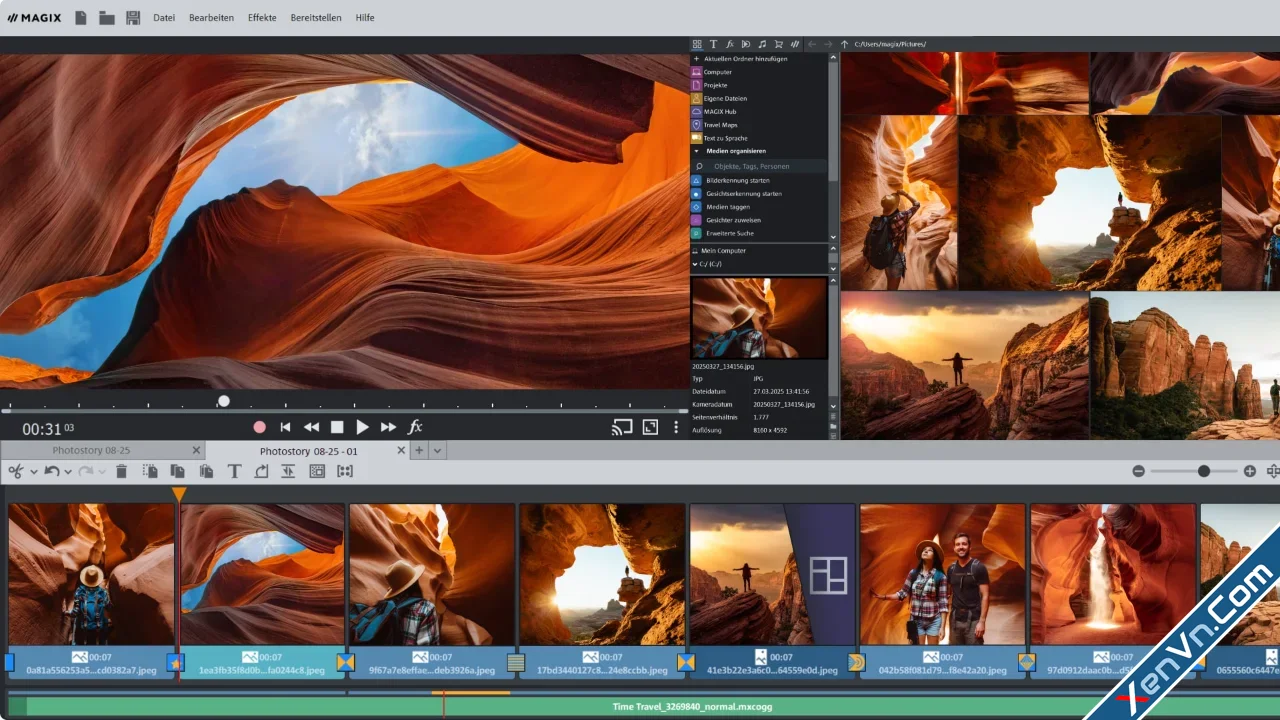Open the music note audio tab in media pool
The image size is (1280, 720).
(x=762, y=44)
